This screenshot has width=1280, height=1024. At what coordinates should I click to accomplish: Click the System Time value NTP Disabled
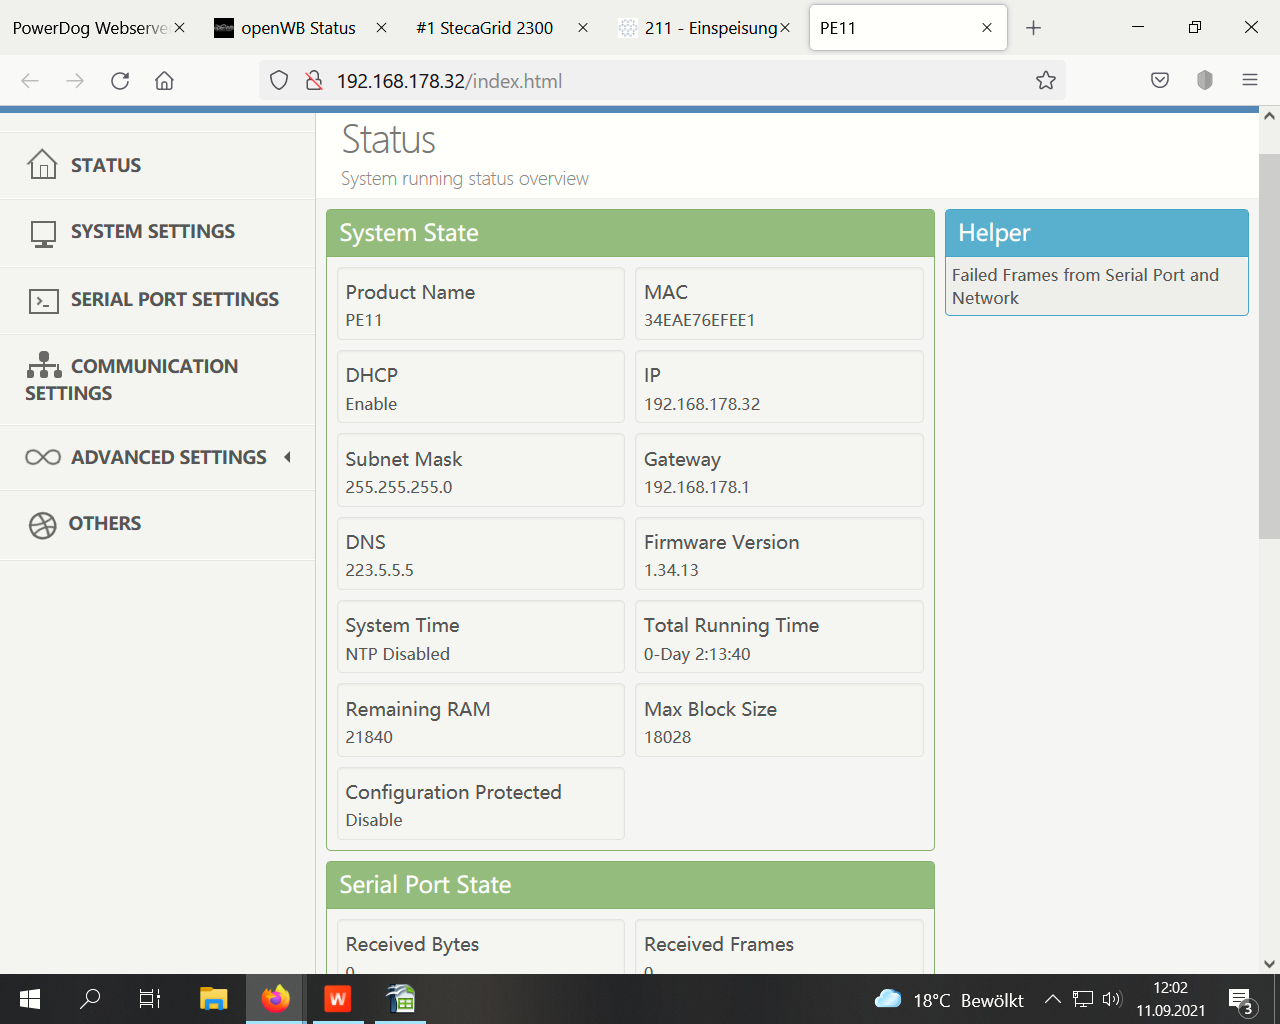(x=397, y=654)
